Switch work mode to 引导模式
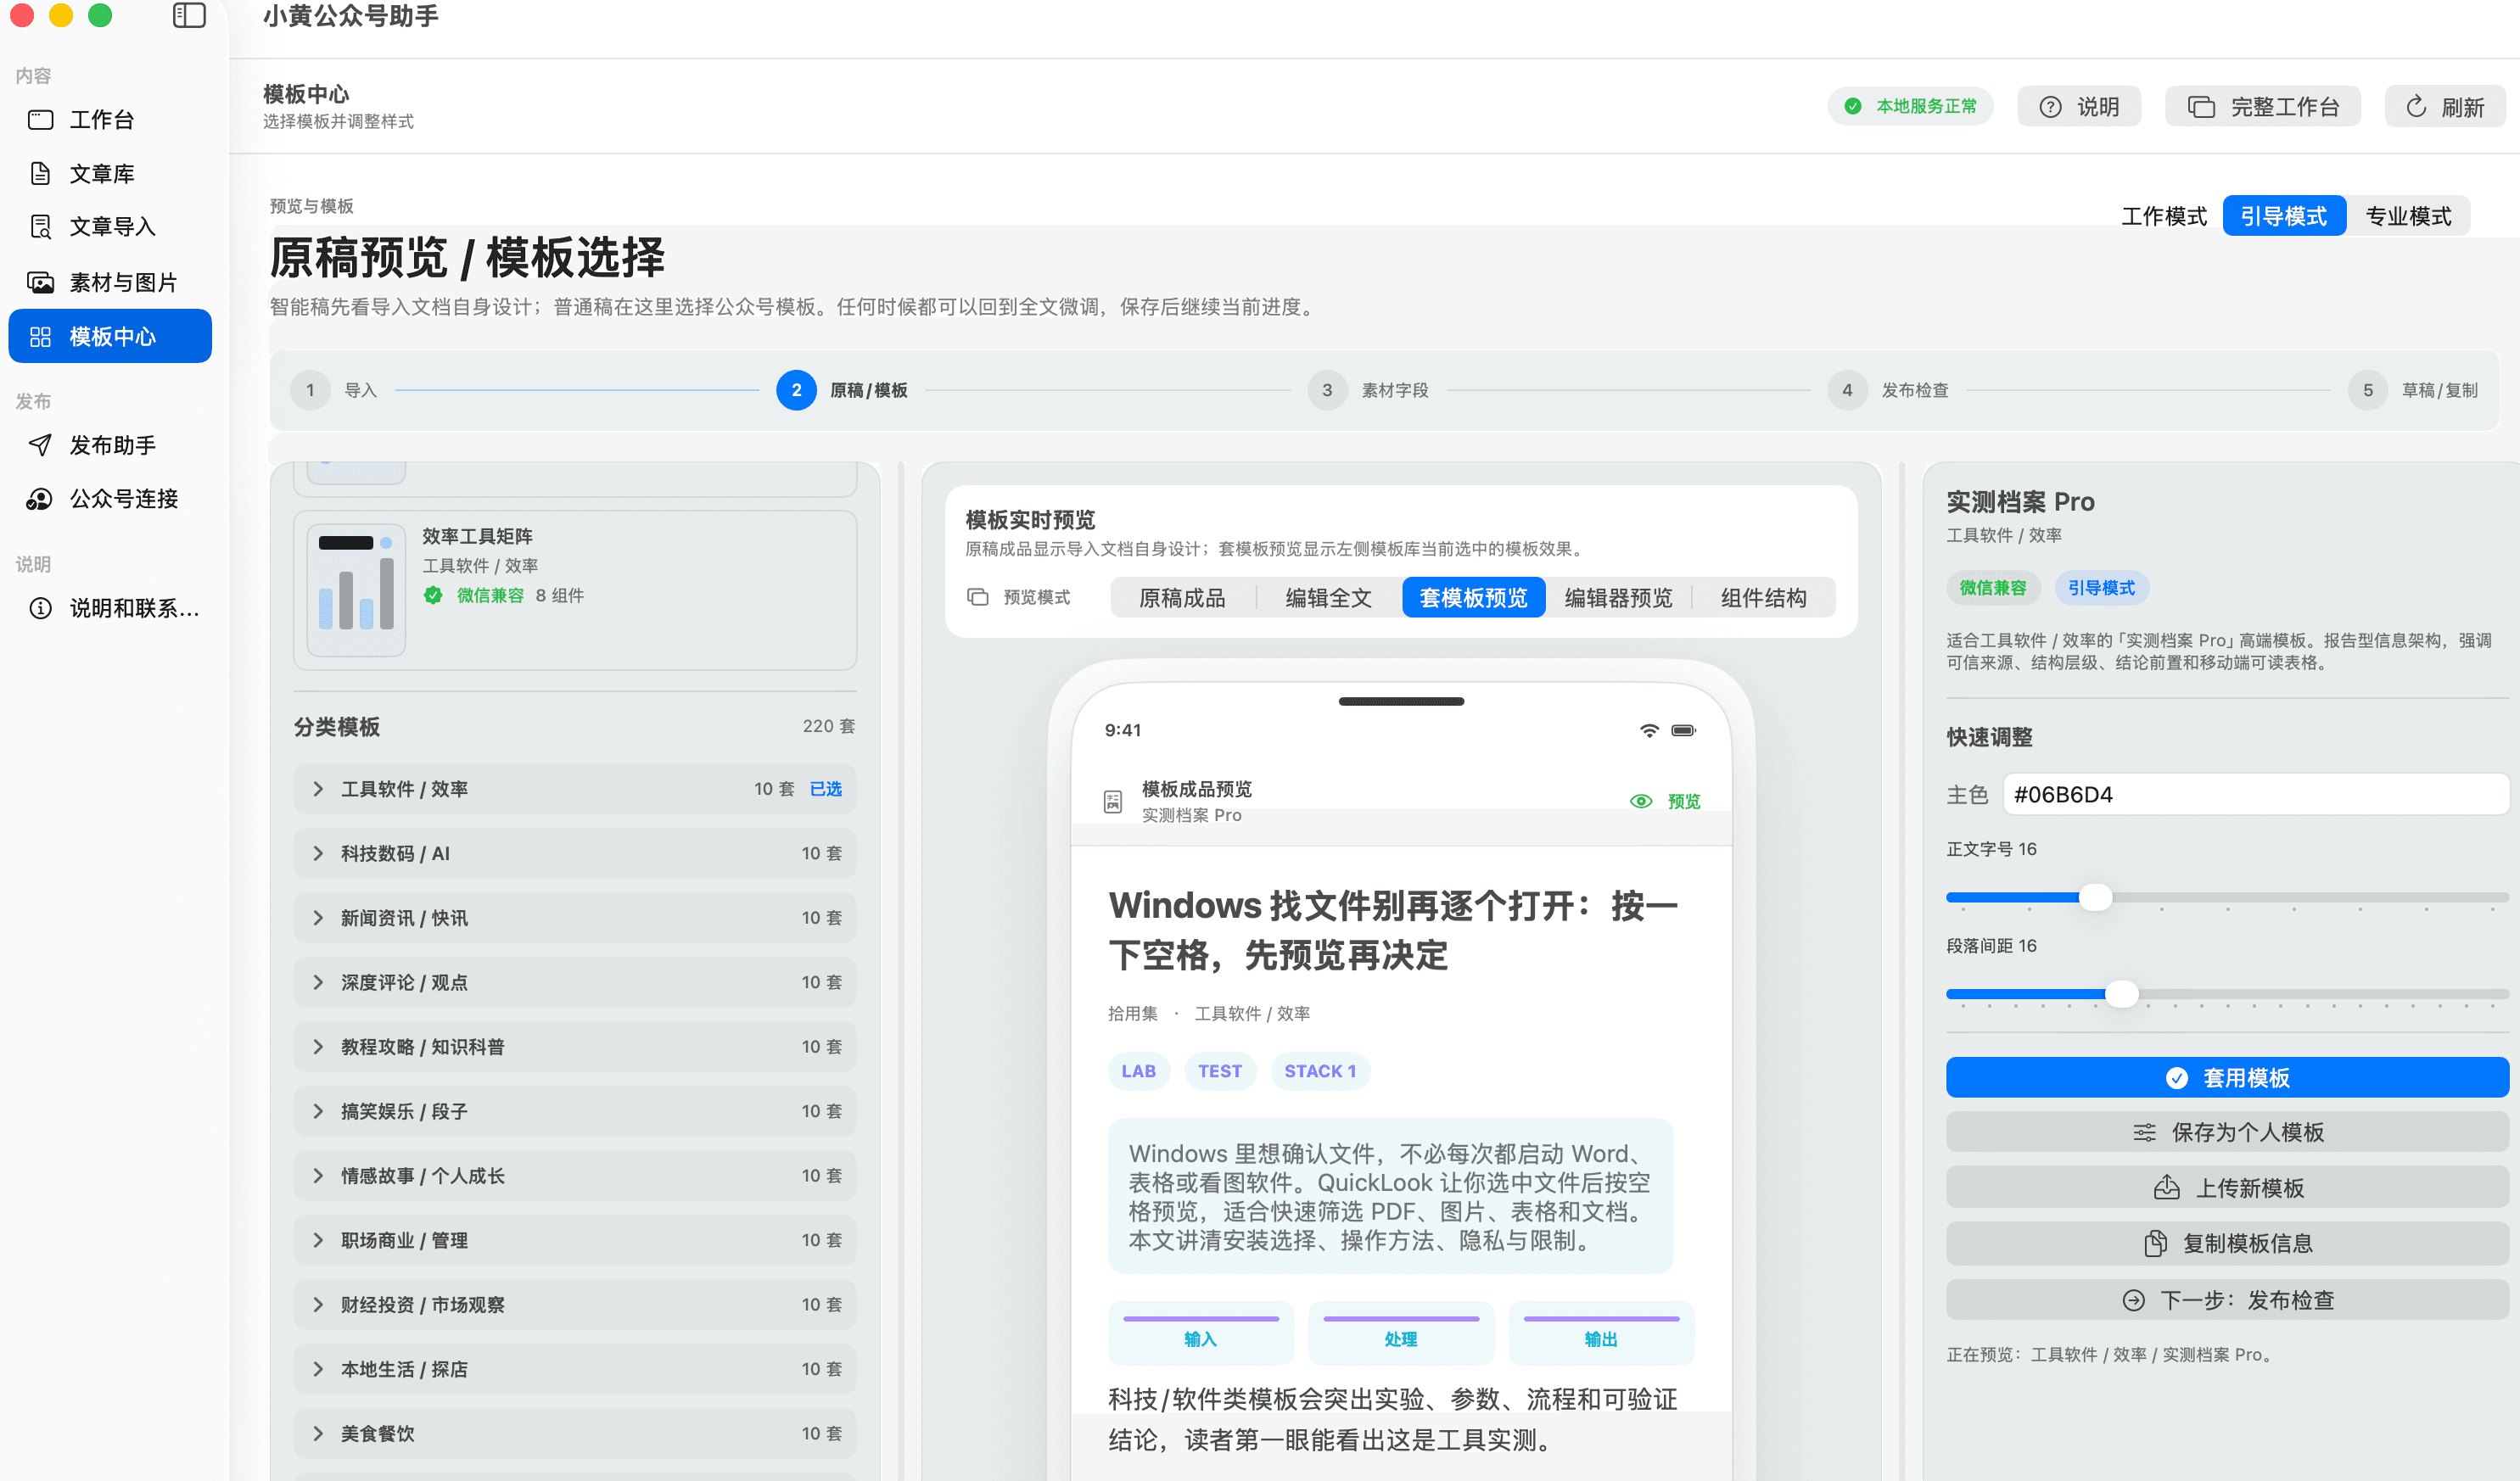The height and width of the screenshot is (1481, 2520). (2283, 216)
